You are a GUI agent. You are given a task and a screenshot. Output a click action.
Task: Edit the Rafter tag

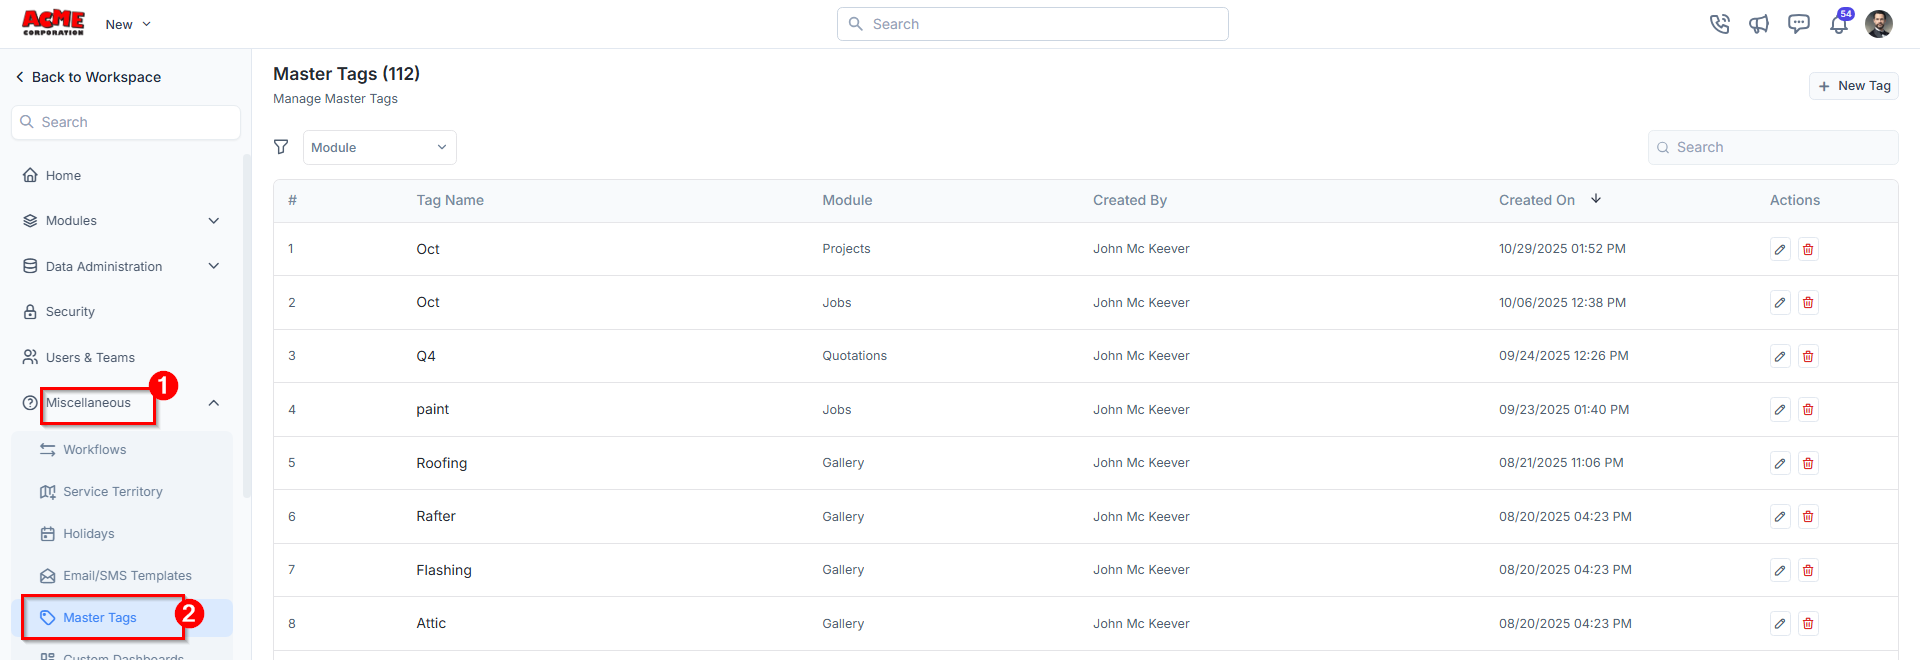click(1780, 516)
